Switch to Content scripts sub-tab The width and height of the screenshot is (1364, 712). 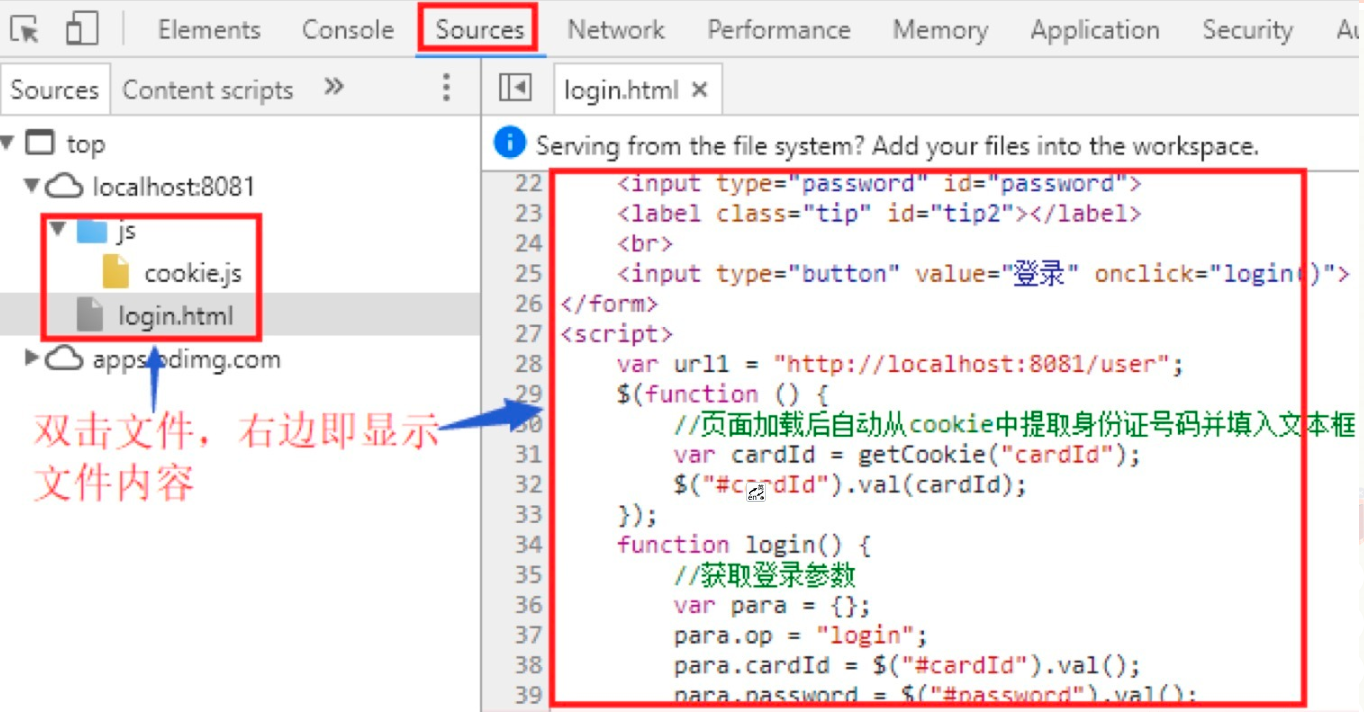coord(208,90)
